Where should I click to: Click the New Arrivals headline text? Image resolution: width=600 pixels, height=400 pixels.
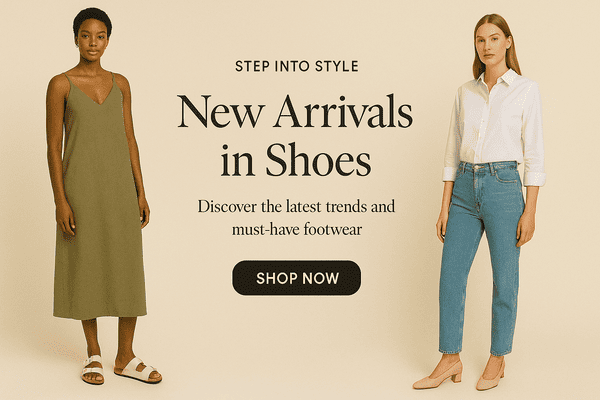(295, 111)
